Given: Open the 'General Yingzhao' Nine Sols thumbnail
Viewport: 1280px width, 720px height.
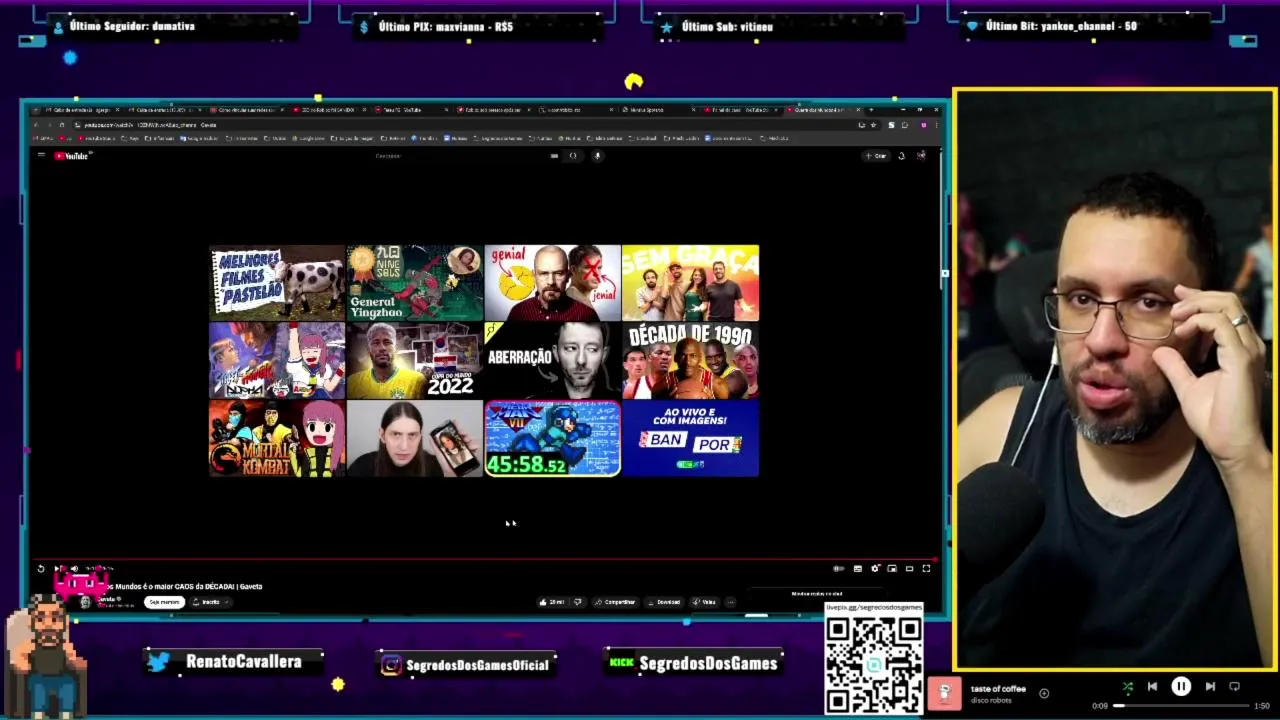Looking at the screenshot, I should (x=415, y=283).
